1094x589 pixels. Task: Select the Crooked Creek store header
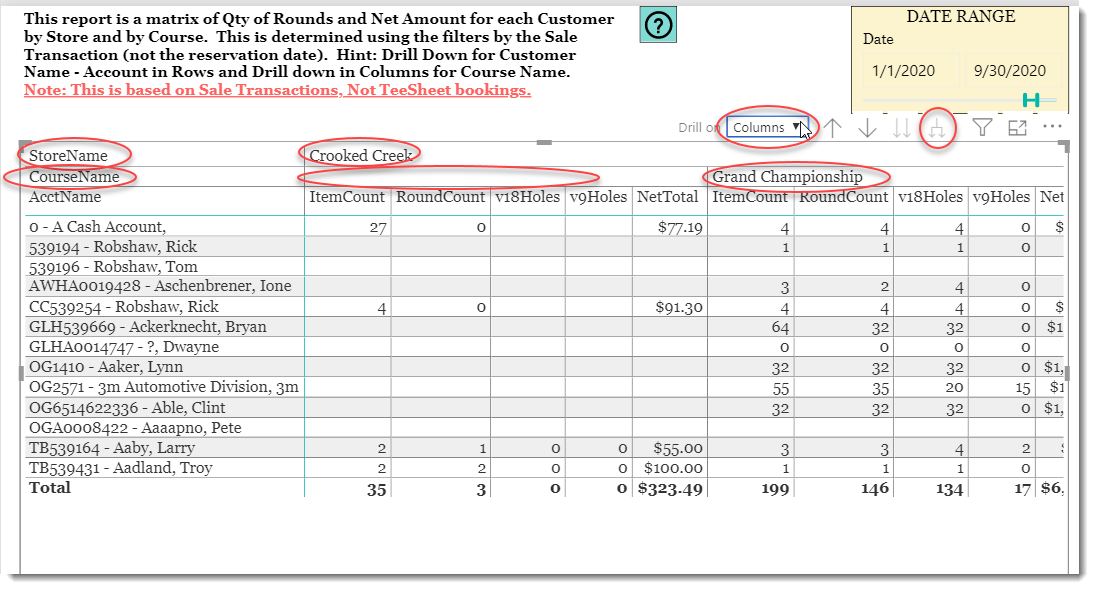click(361, 156)
